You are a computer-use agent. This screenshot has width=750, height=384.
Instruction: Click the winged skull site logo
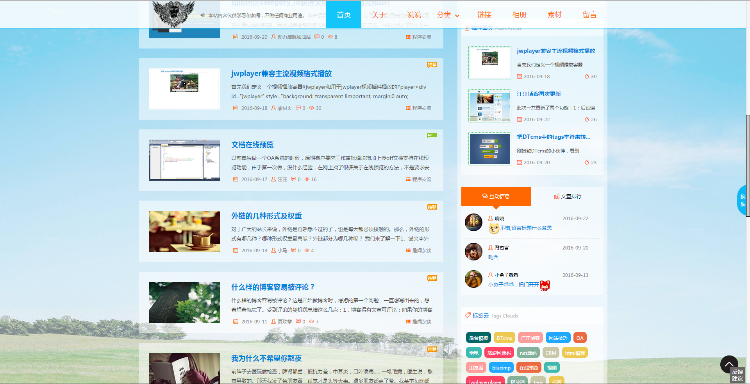[174, 13]
